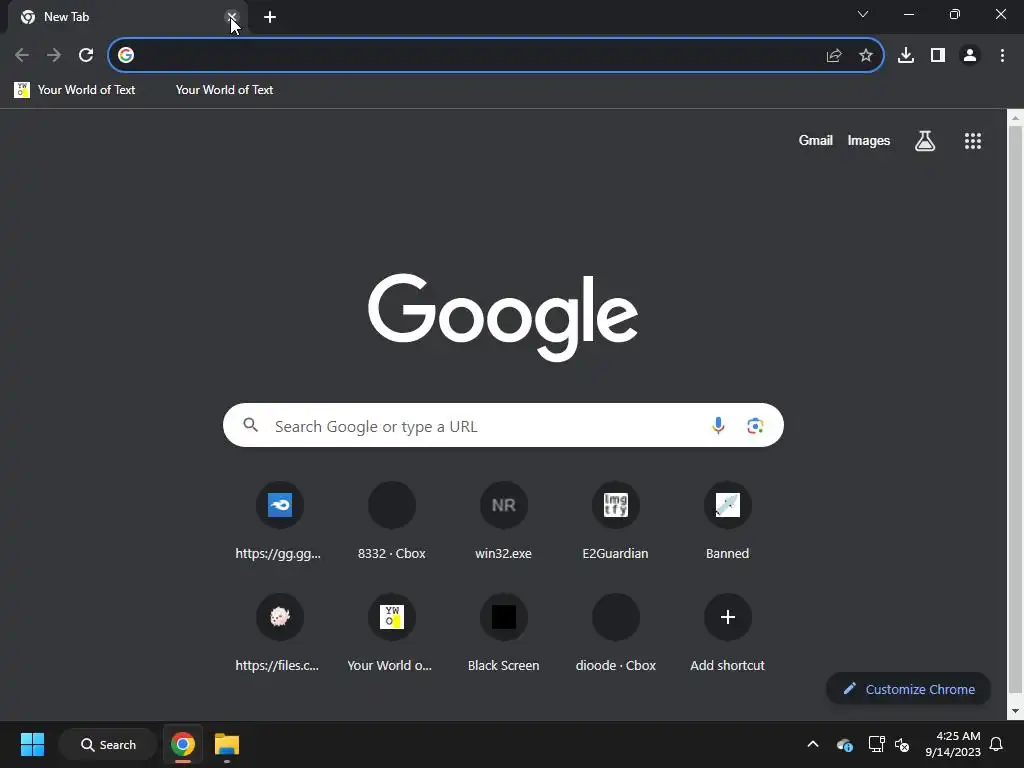
Task: Toggle the side panel icon
Action: coord(938,56)
